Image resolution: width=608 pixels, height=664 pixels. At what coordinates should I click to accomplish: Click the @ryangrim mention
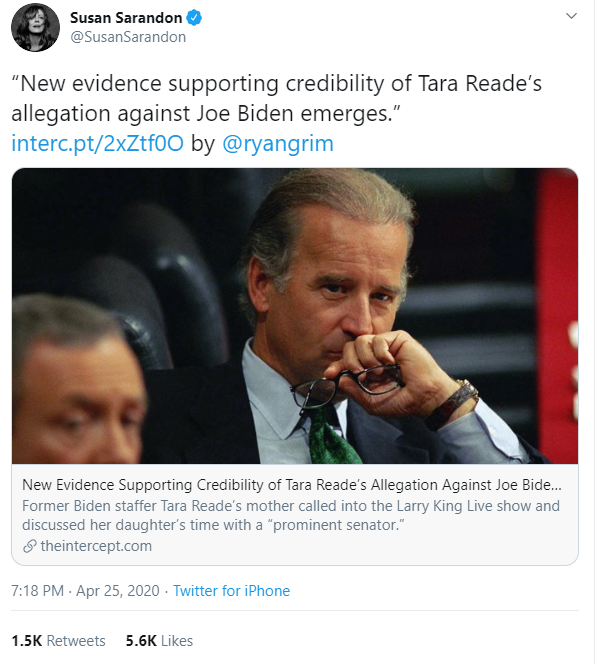(x=277, y=143)
